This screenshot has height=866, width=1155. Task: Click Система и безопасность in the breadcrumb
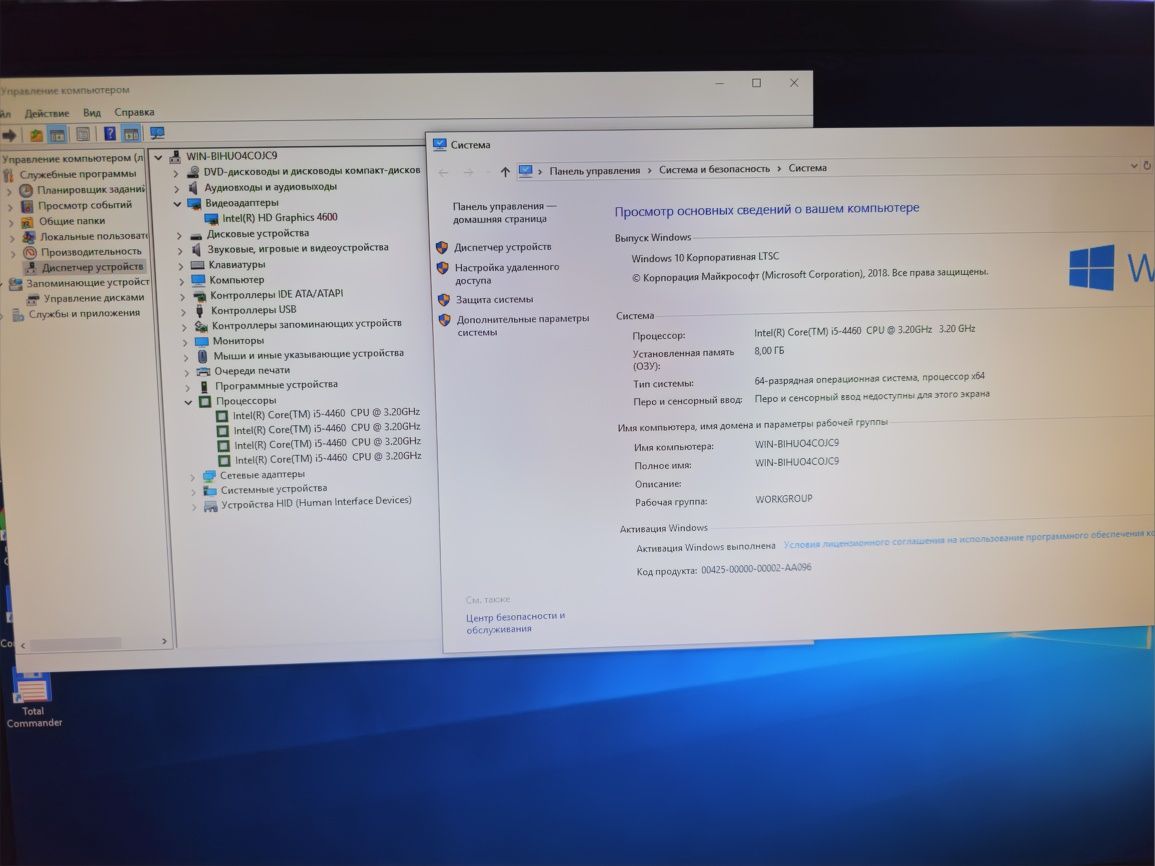[715, 169]
